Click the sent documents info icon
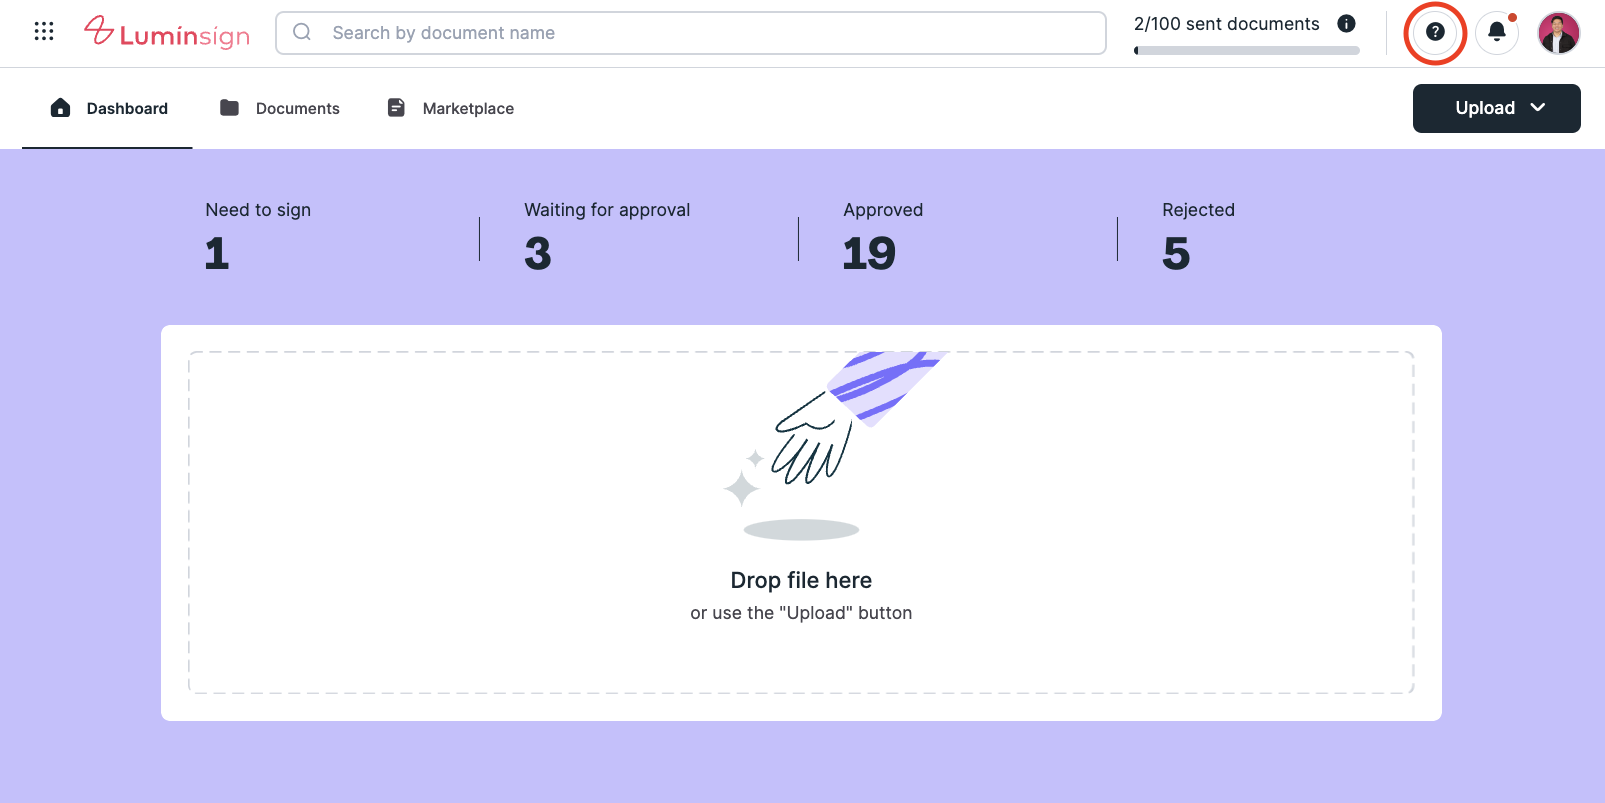 coord(1346,23)
